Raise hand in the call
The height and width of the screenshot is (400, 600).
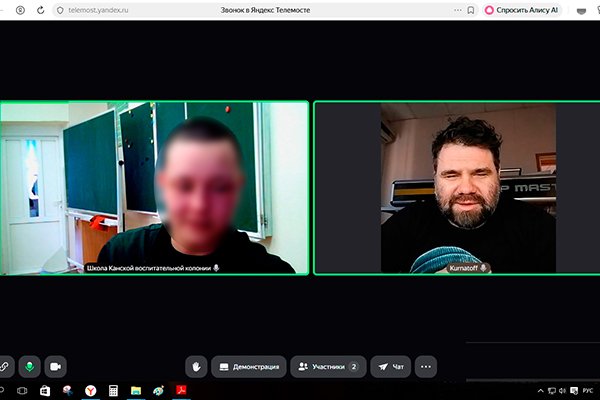pyautogui.click(x=198, y=367)
